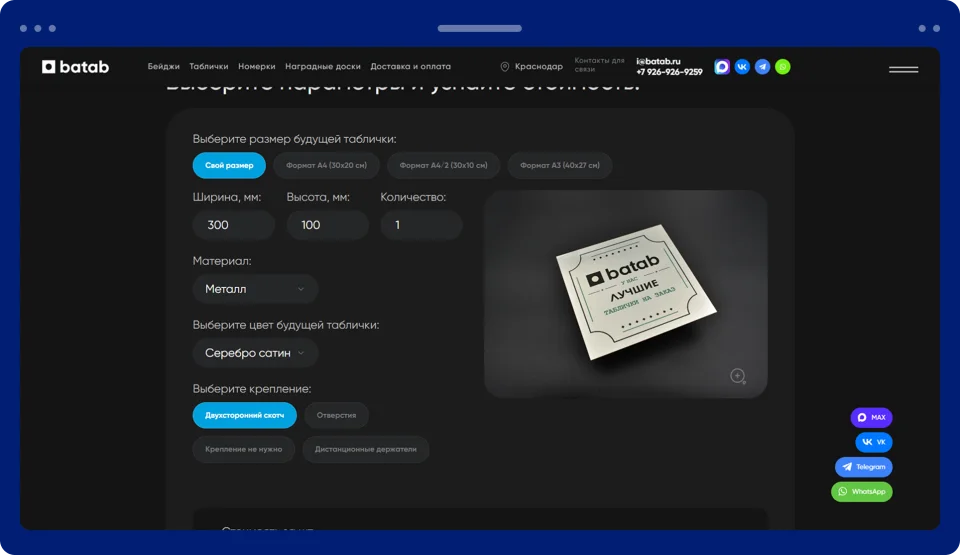Choose Крепление не нужно option
The height and width of the screenshot is (555, 960).
244,449
